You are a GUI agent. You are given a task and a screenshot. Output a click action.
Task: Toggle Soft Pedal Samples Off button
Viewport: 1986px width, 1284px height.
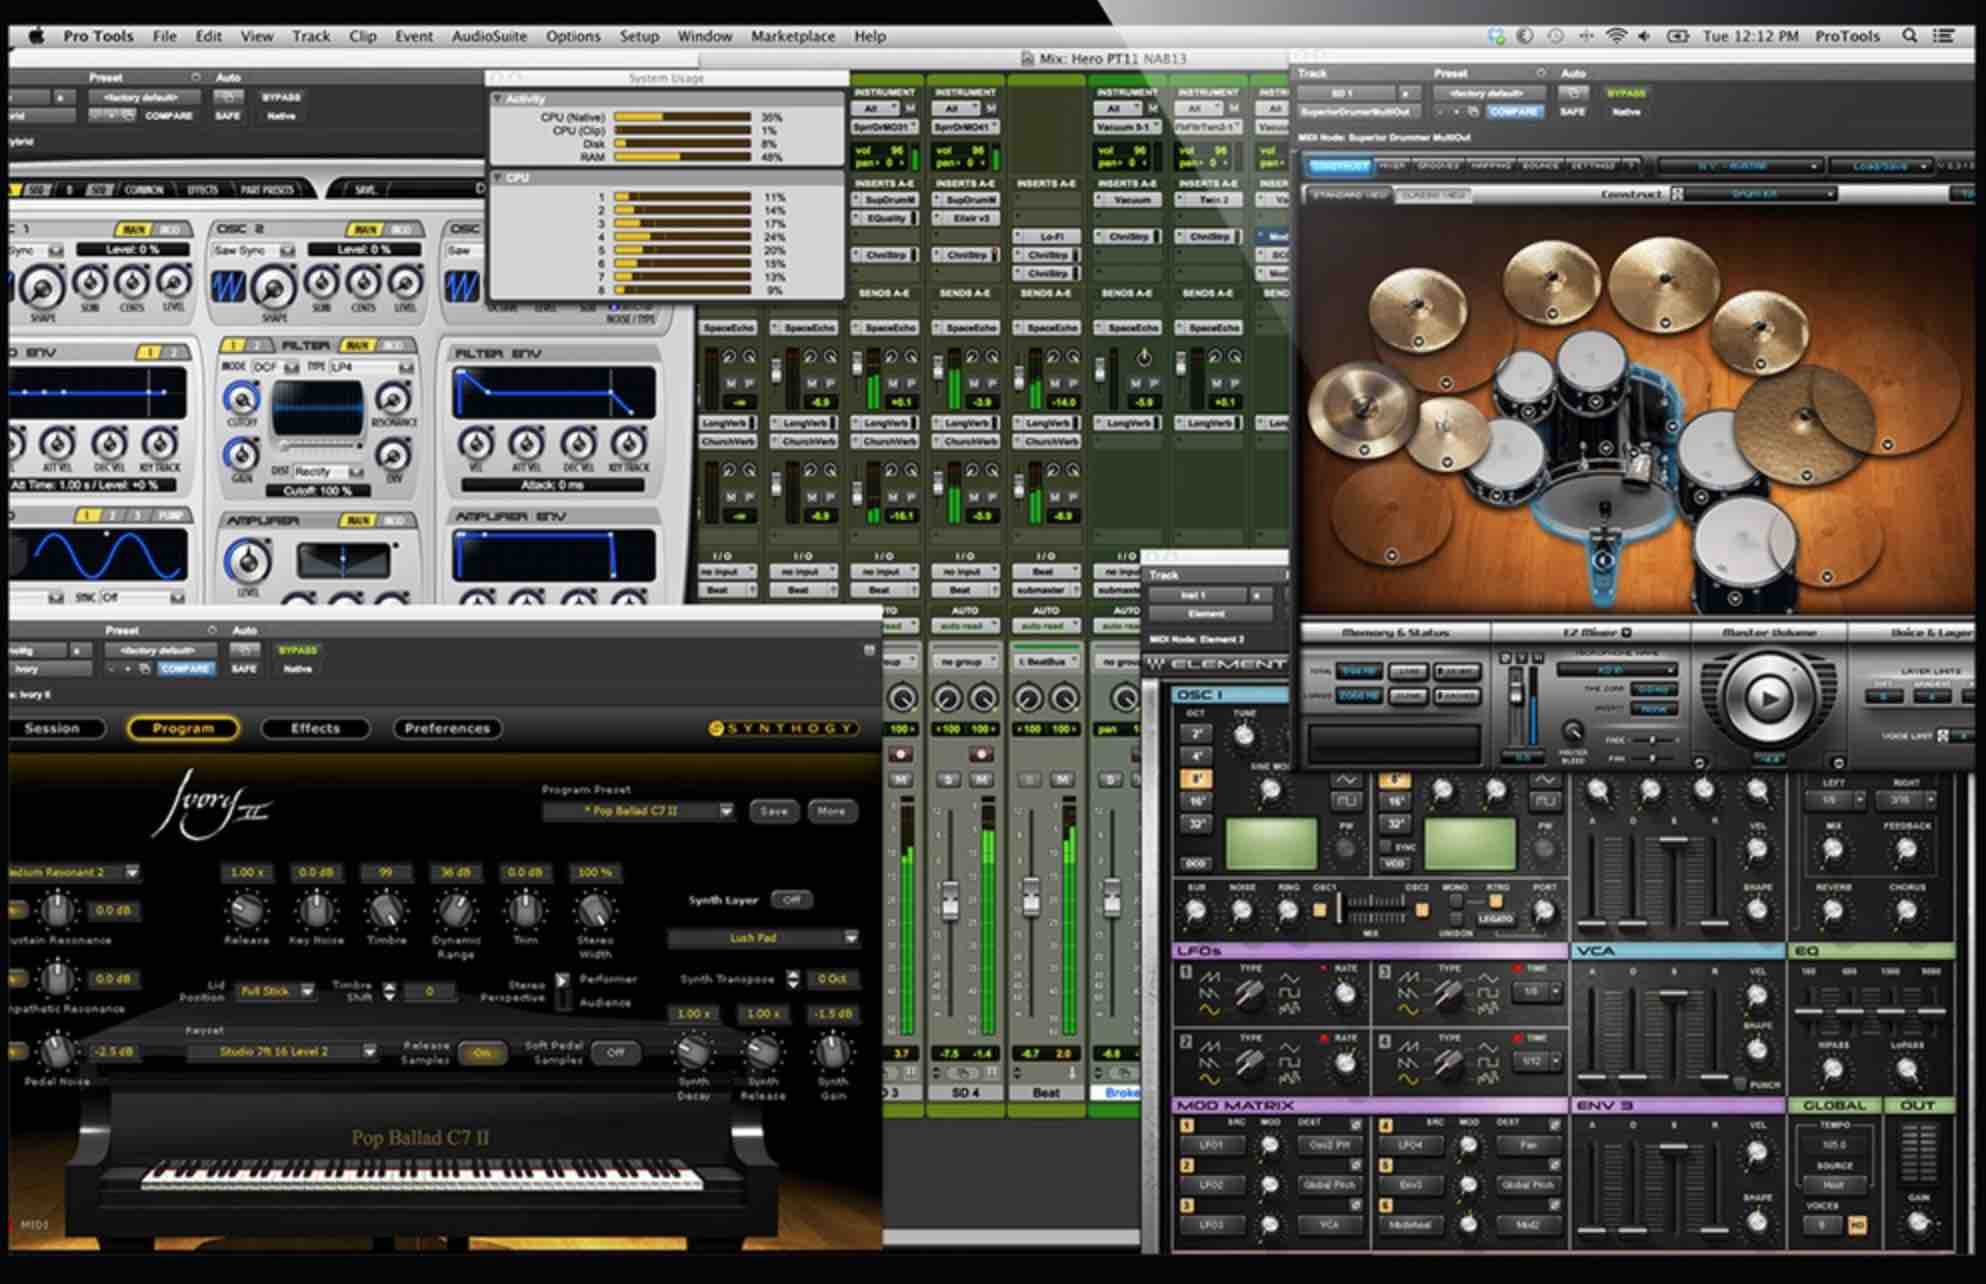(x=614, y=1052)
